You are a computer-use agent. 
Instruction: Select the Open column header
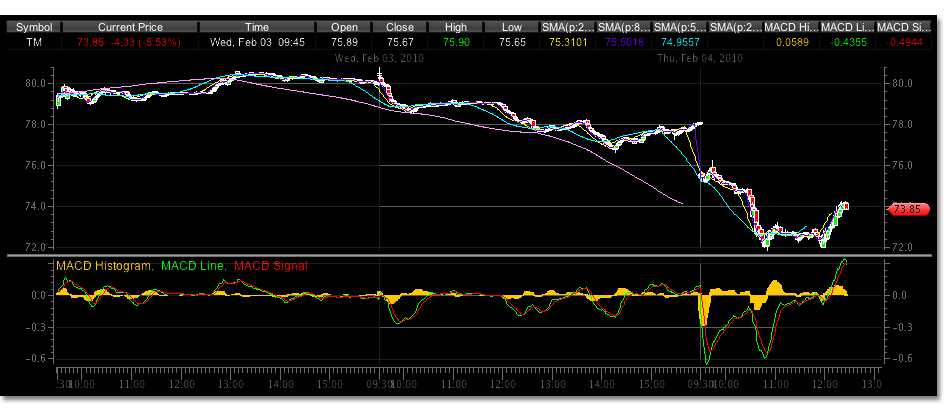[x=342, y=27]
